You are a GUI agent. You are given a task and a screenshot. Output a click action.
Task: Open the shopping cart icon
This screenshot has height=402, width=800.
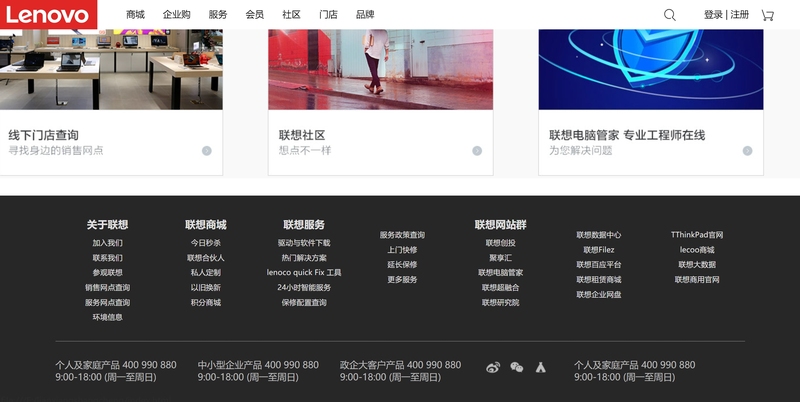767,15
